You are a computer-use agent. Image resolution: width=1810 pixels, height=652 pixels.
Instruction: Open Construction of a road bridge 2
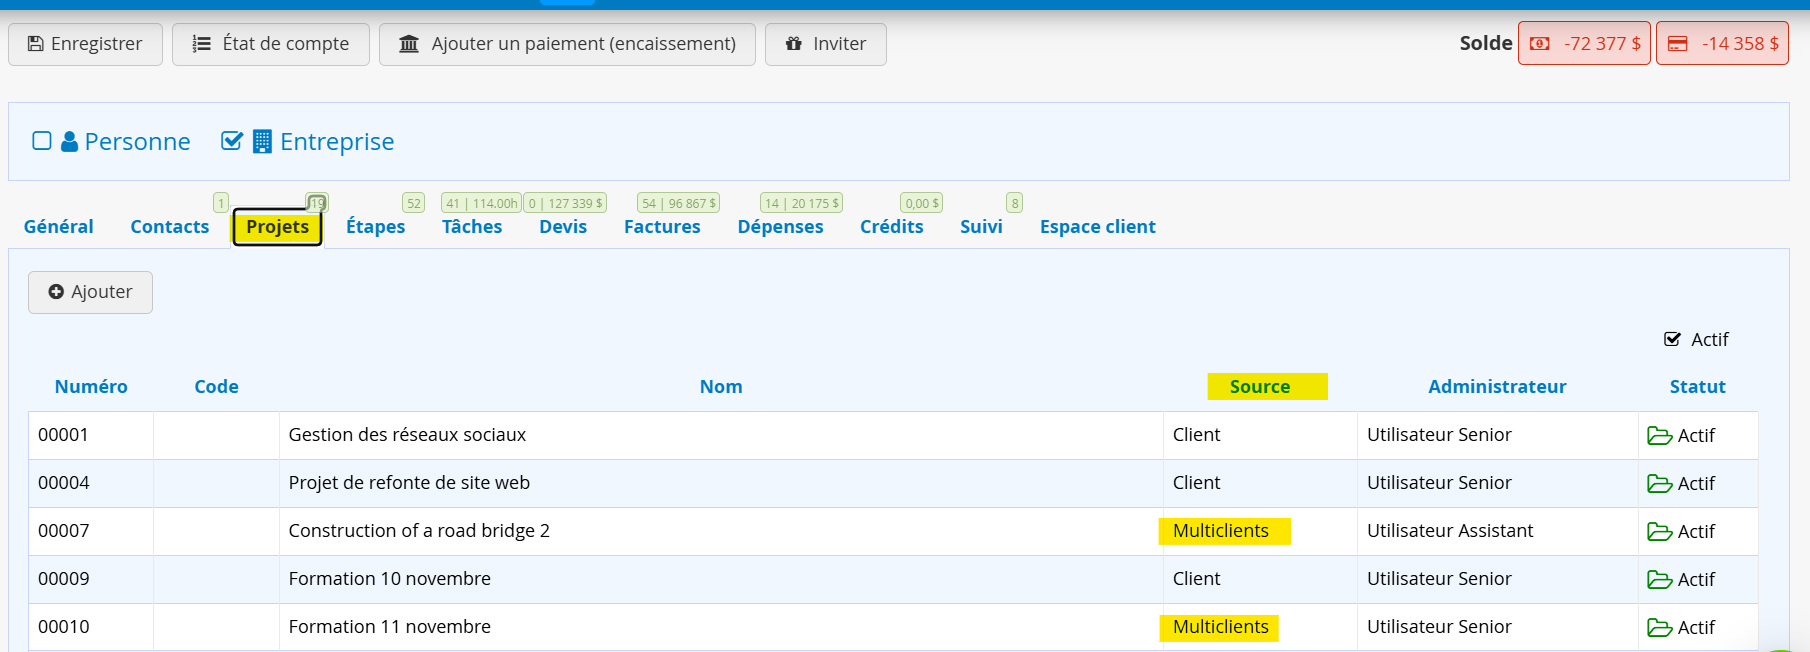[419, 531]
